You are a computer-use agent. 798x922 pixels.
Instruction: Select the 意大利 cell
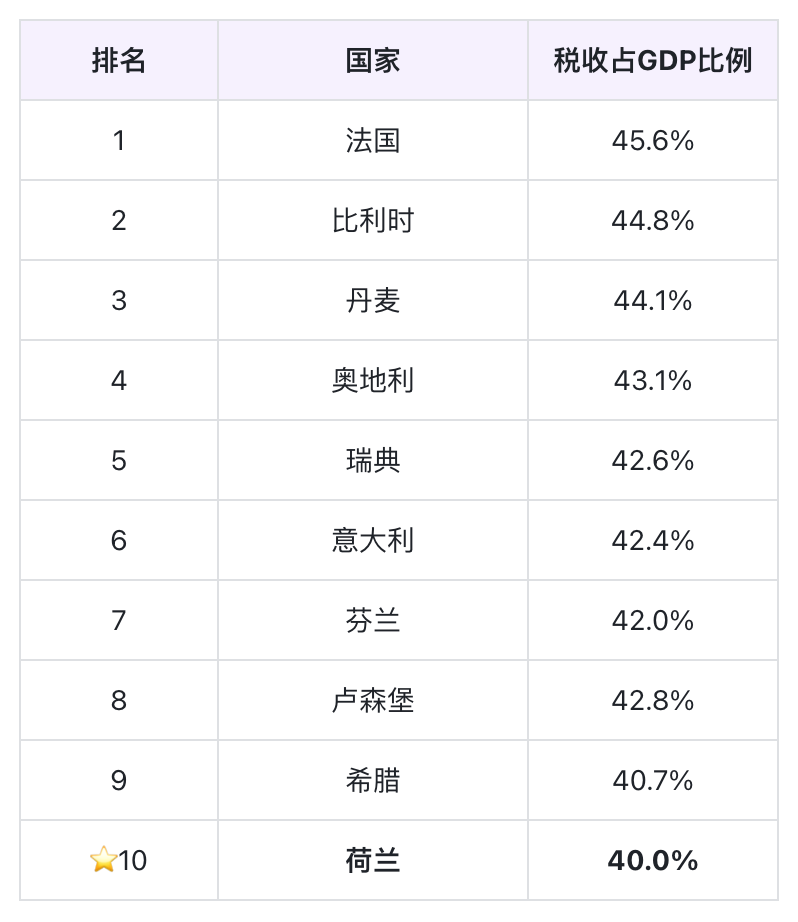click(x=373, y=540)
